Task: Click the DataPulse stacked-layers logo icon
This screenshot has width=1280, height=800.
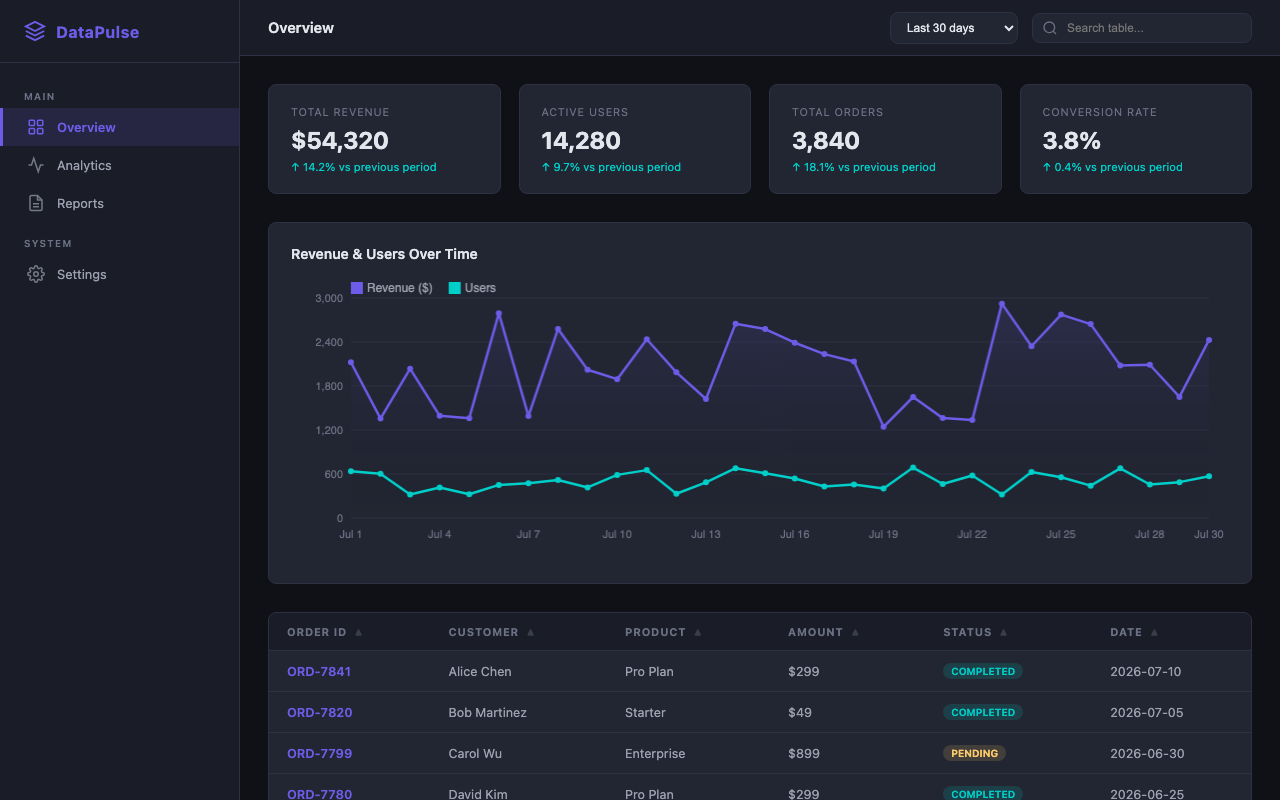Action: 35,32
